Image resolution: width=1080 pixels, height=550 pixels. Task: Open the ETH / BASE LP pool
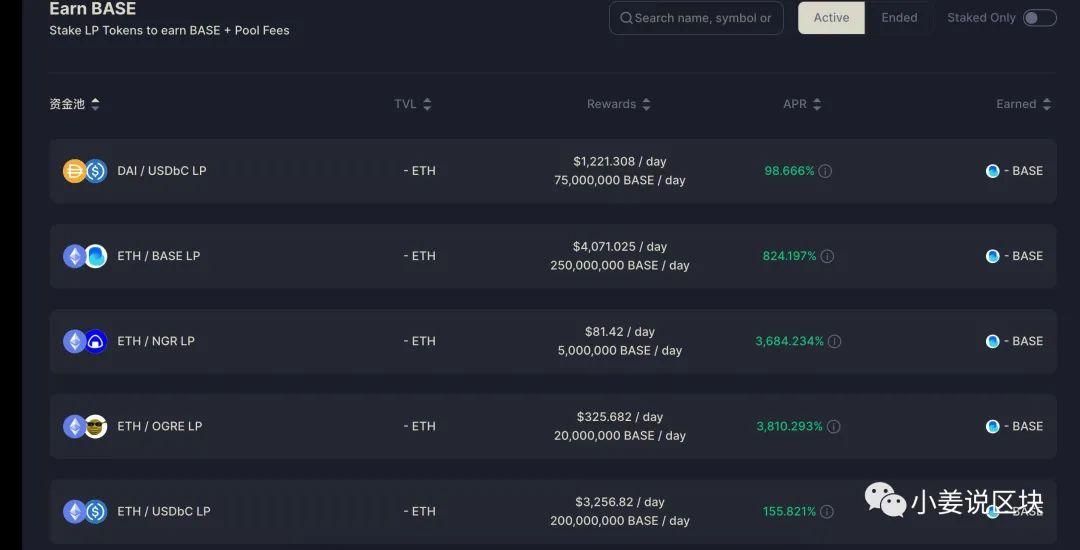tap(158, 256)
